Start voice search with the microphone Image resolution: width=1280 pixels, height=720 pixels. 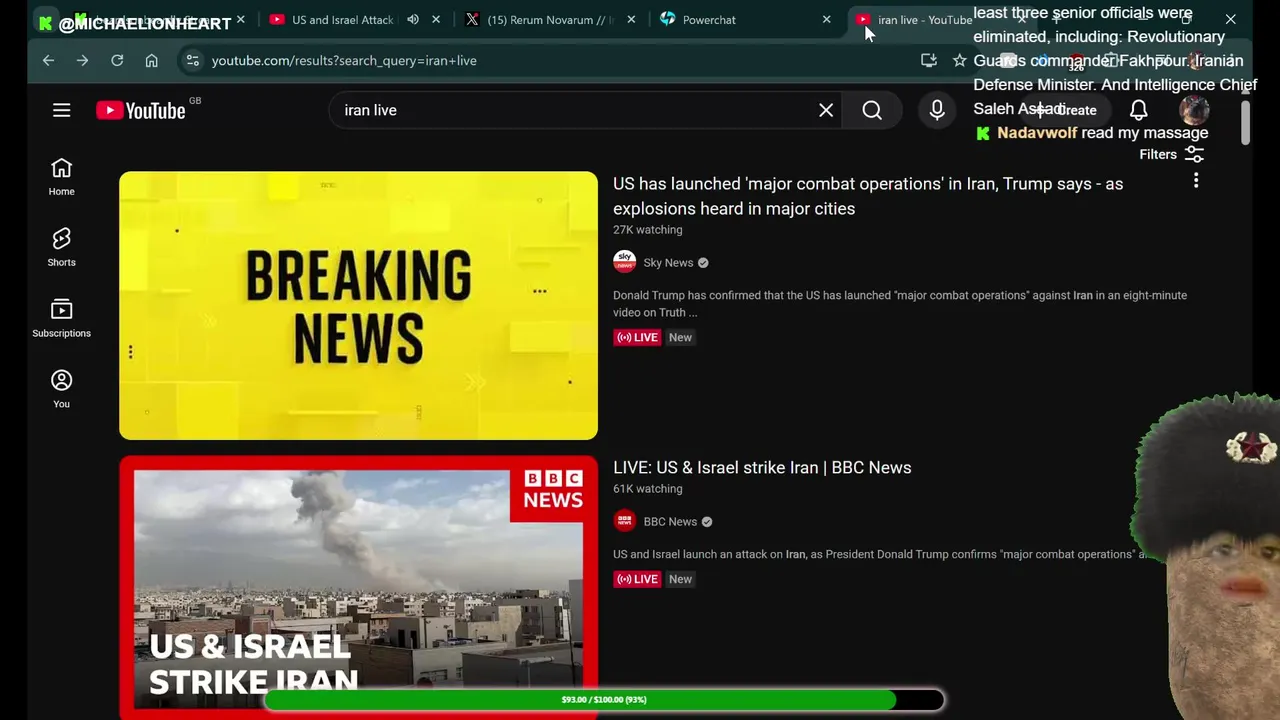[937, 110]
